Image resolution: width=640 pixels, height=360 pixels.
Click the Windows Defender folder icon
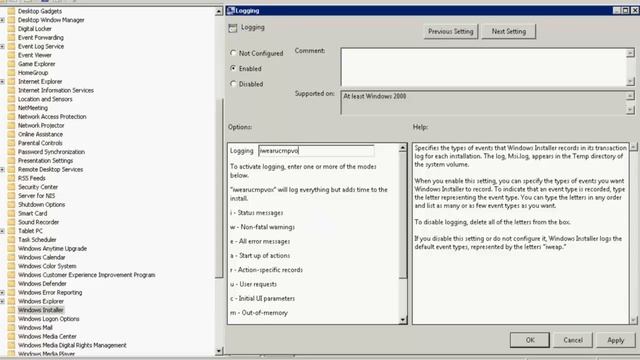pos(11,283)
